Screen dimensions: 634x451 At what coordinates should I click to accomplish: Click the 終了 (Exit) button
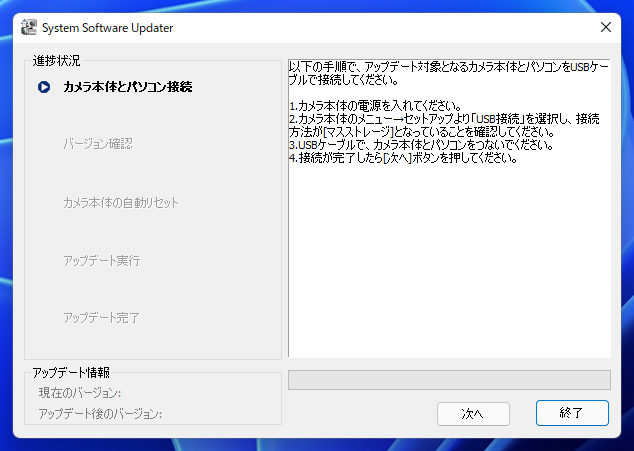[x=572, y=413]
